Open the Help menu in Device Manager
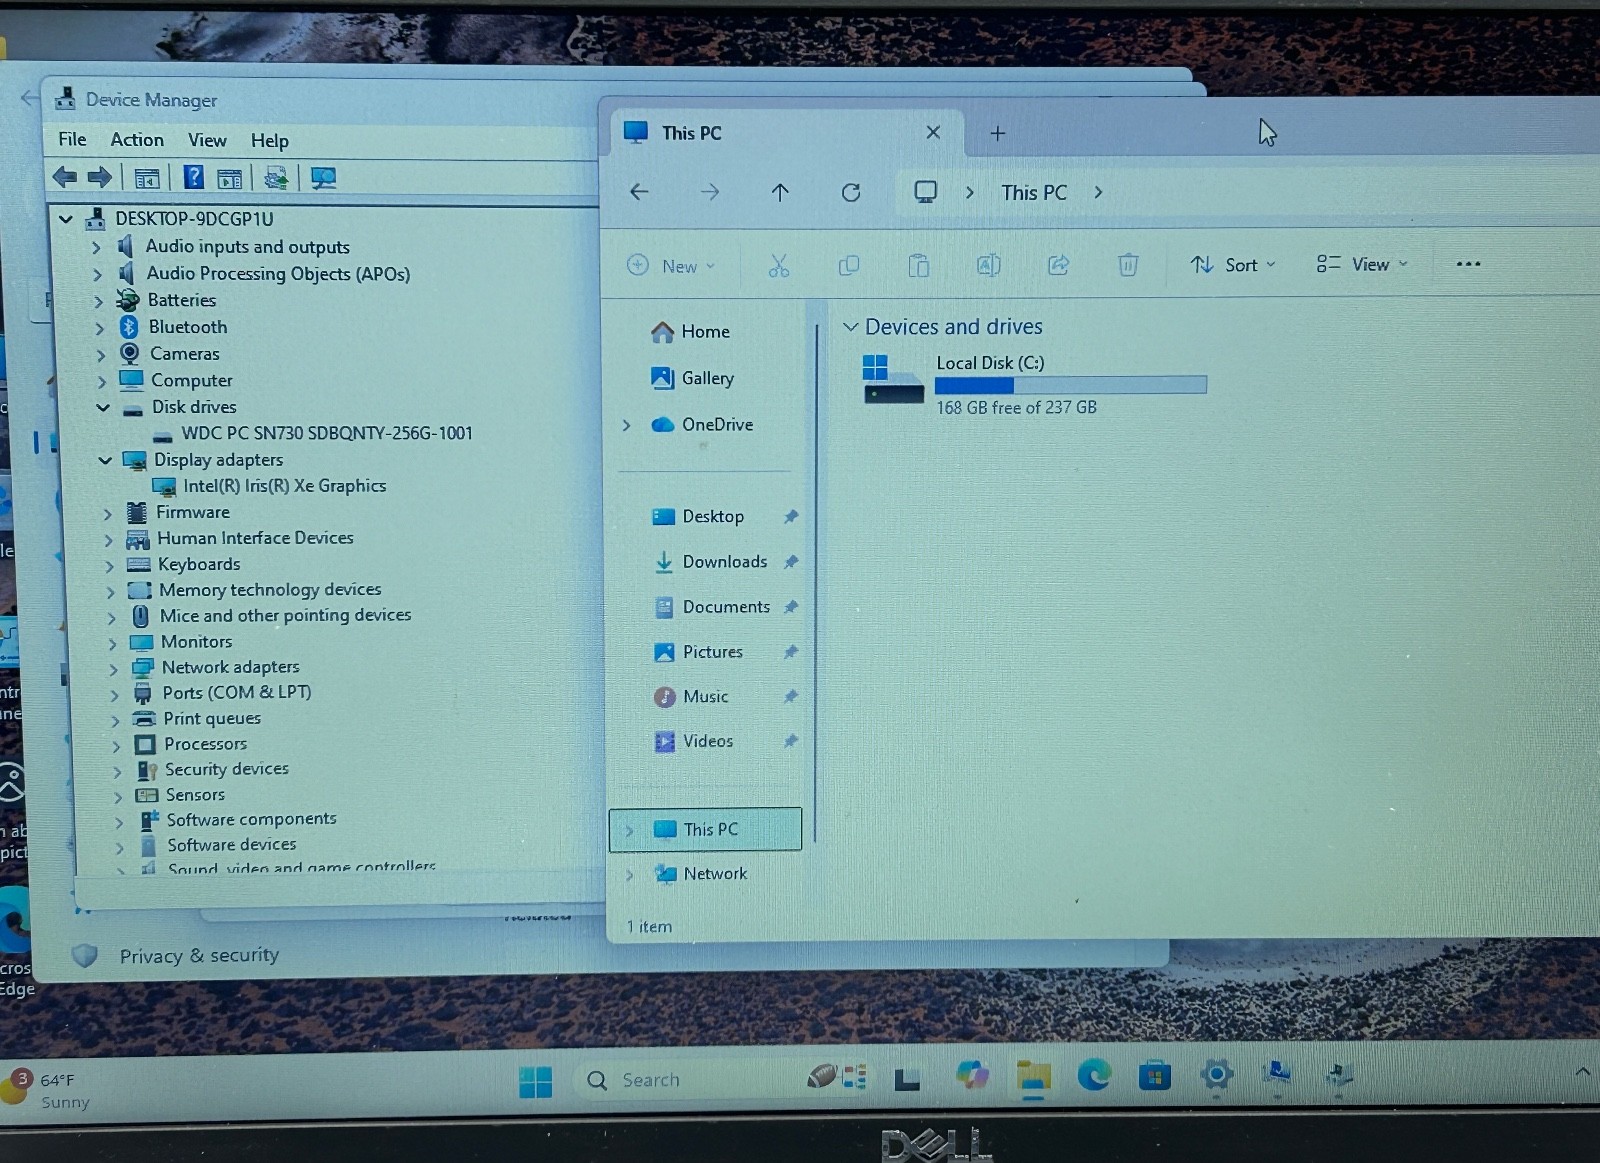This screenshot has width=1600, height=1163. 269,141
